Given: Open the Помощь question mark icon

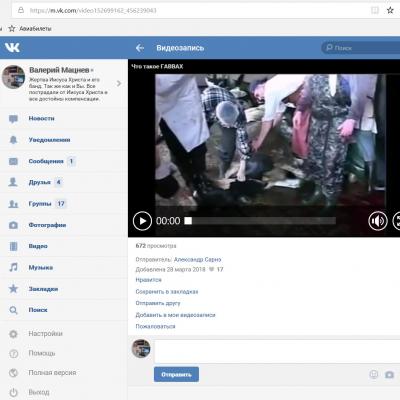Looking at the screenshot, I should (13, 353).
